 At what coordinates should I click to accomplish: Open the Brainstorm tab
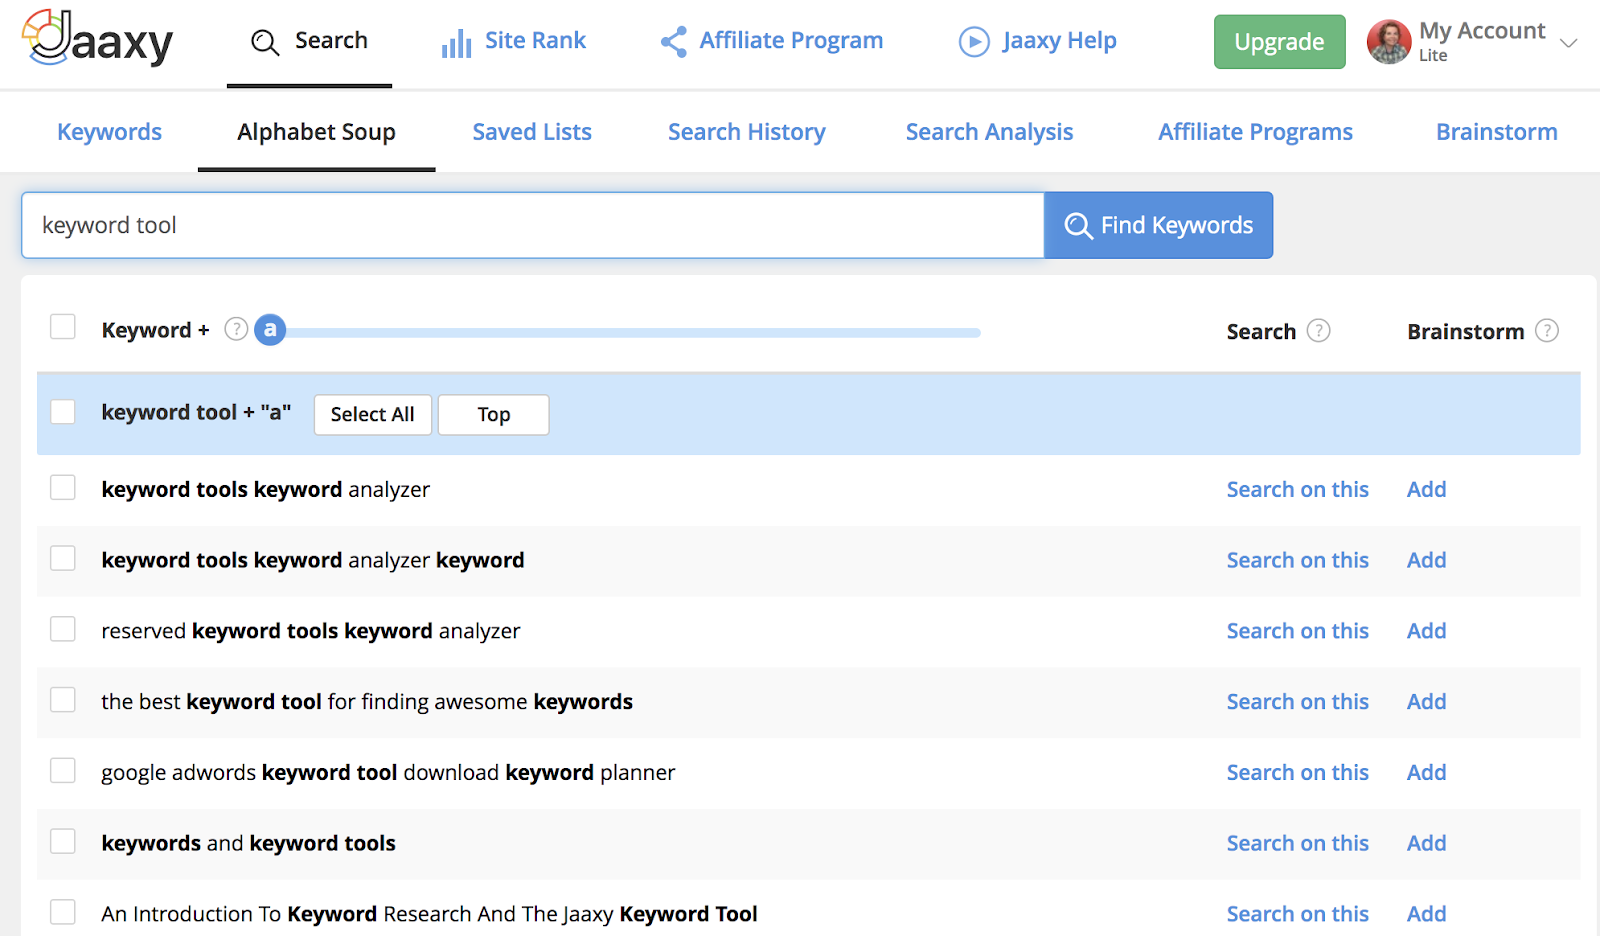(x=1497, y=132)
